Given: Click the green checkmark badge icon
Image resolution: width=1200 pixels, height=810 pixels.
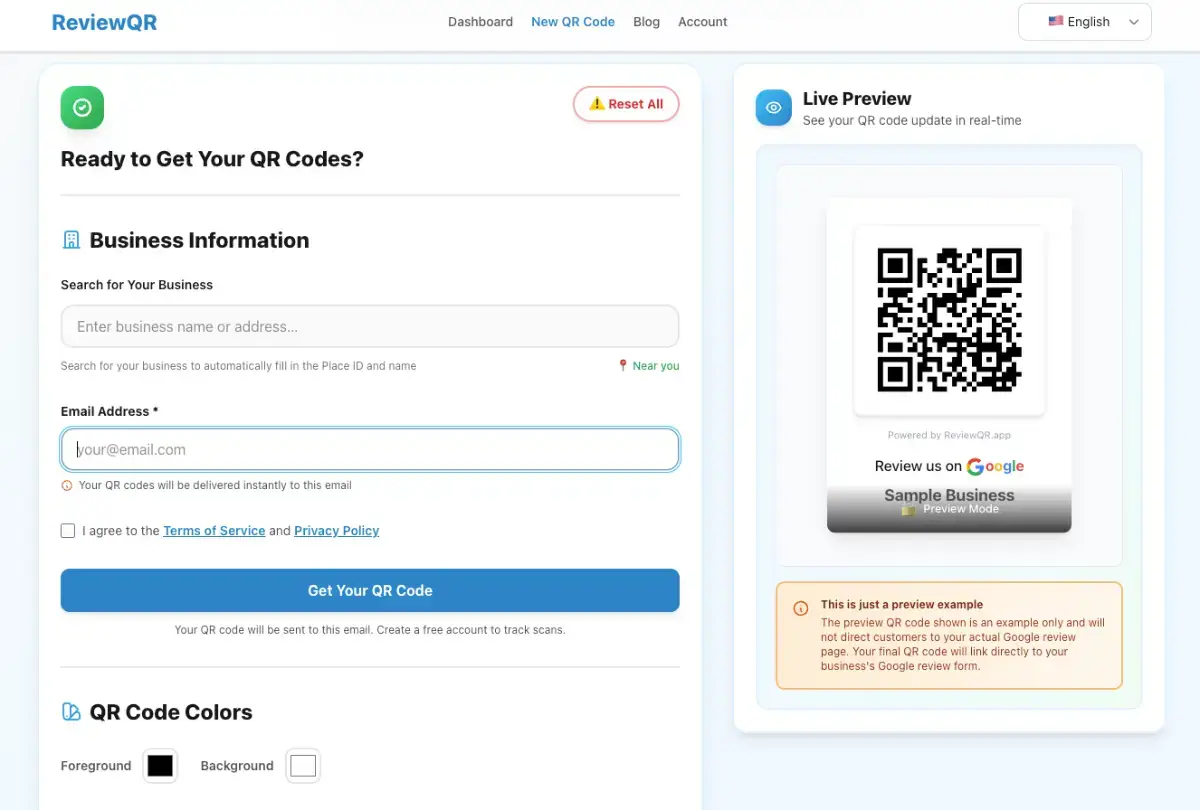Looking at the screenshot, I should click(82, 107).
